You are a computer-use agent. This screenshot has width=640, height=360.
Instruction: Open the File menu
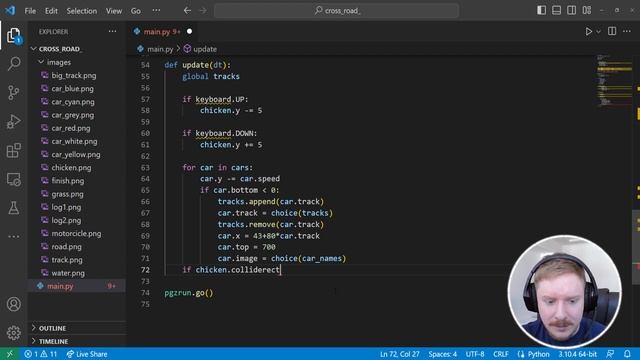tap(30, 11)
